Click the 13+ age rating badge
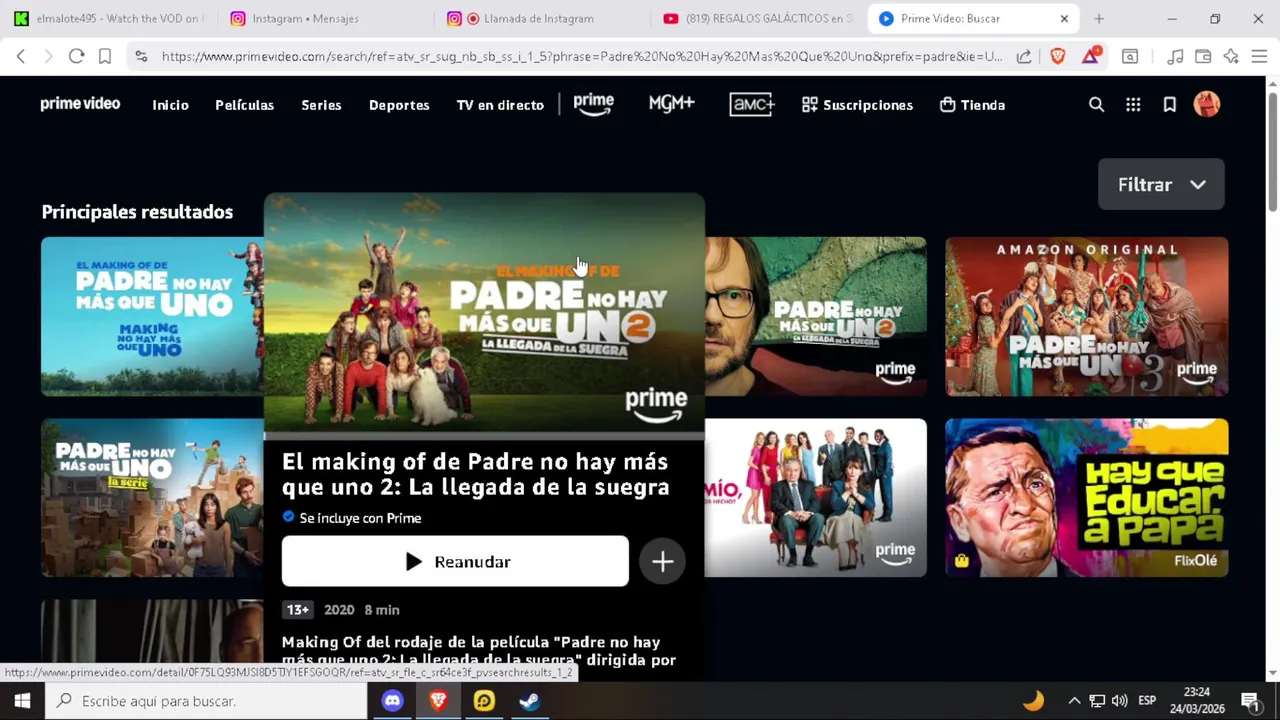 point(298,610)
